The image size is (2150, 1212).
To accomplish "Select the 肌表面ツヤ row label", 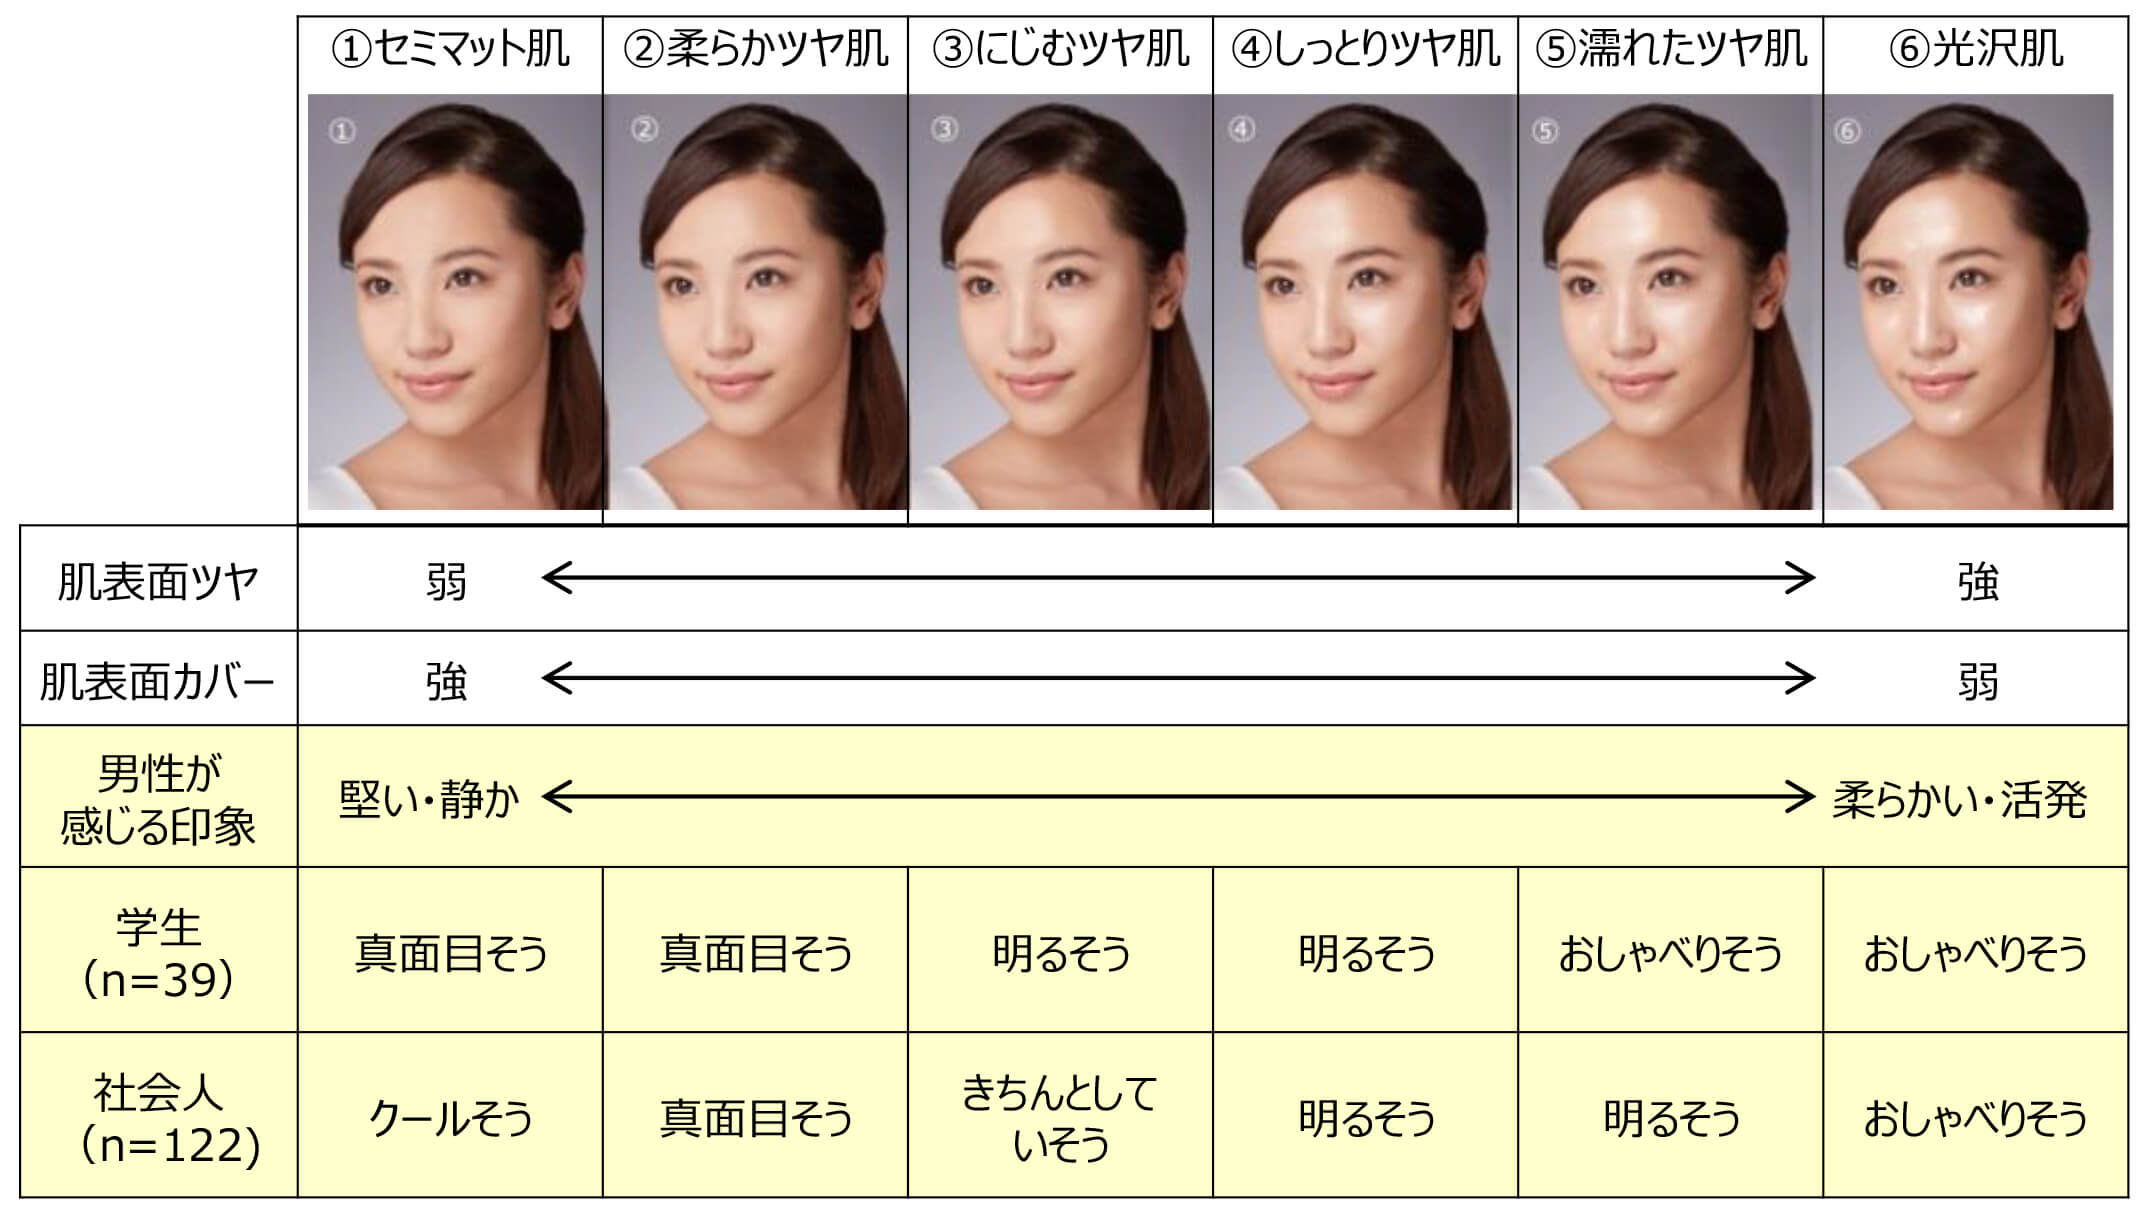I will (158, 581).
